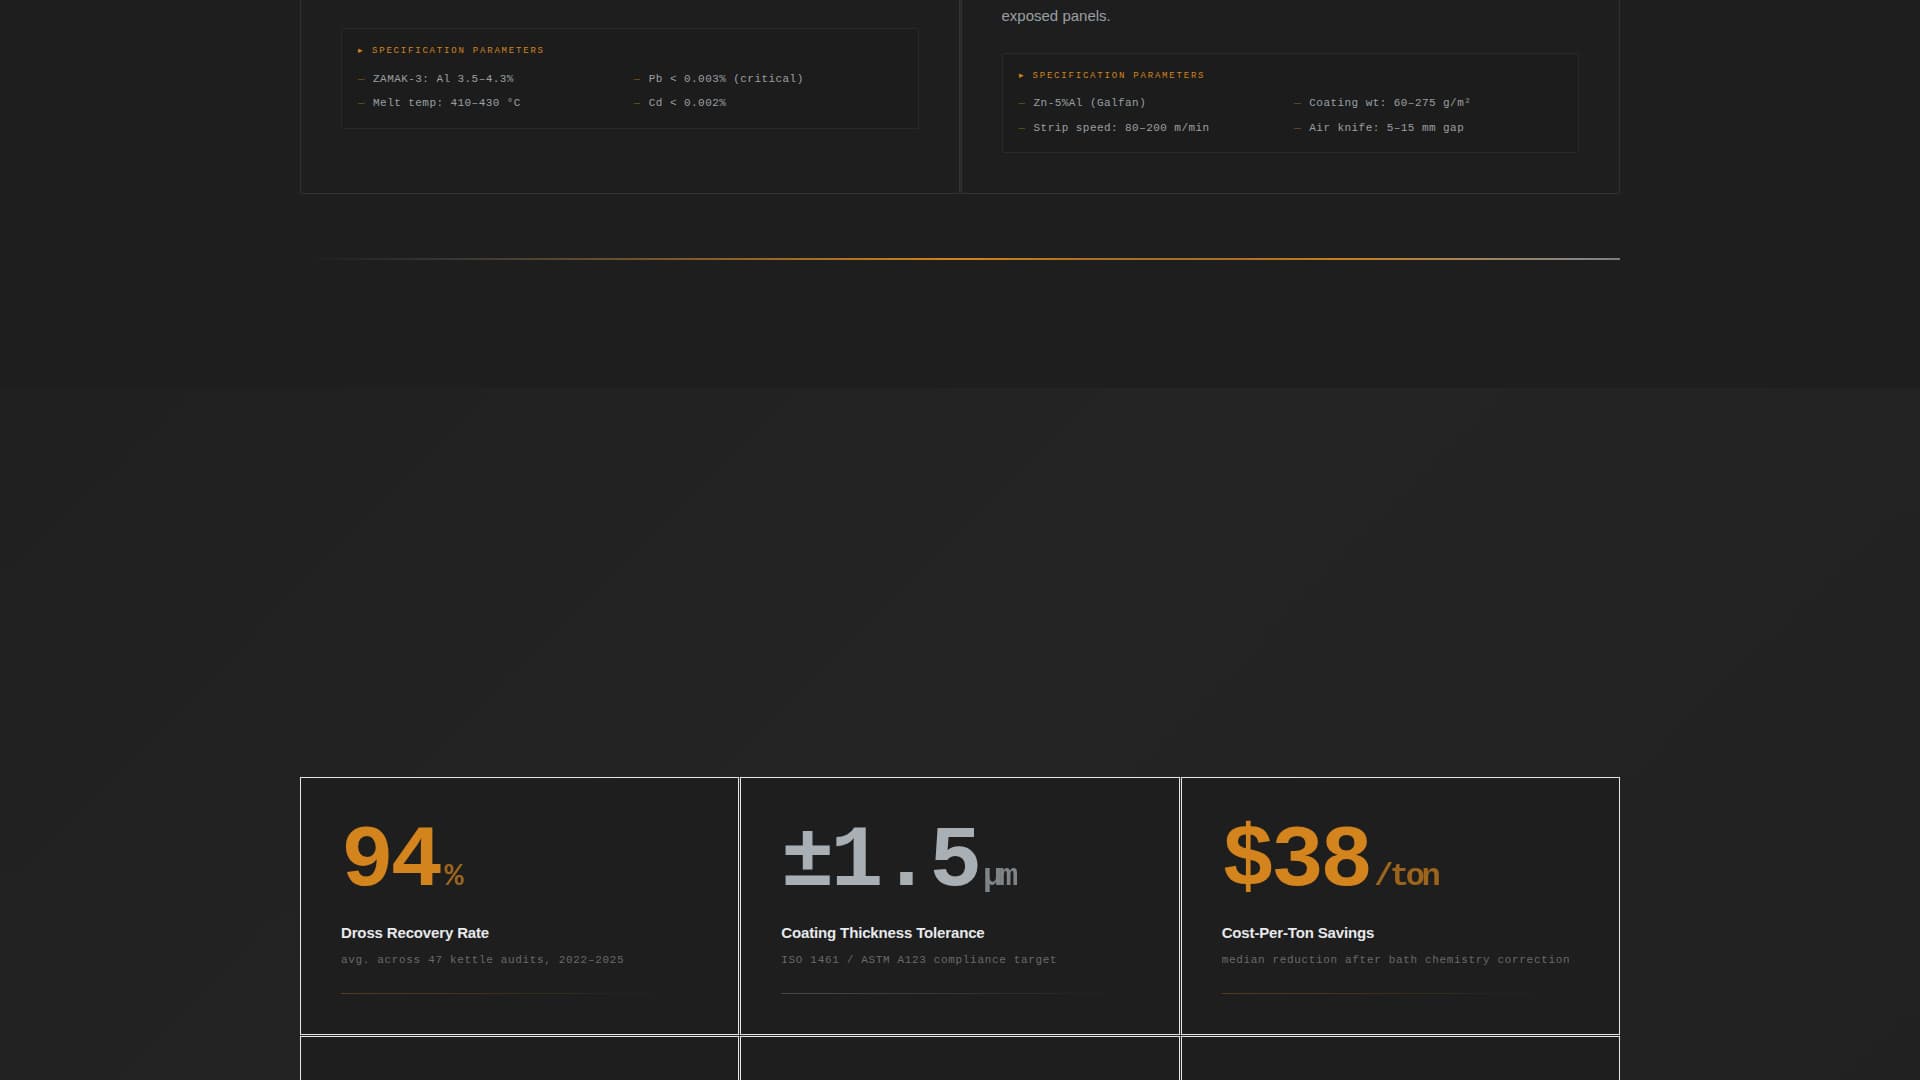Click the 47 kettle audits caption
The height and width of the screenshot is (1080, 1920).
tap(482, 960)
